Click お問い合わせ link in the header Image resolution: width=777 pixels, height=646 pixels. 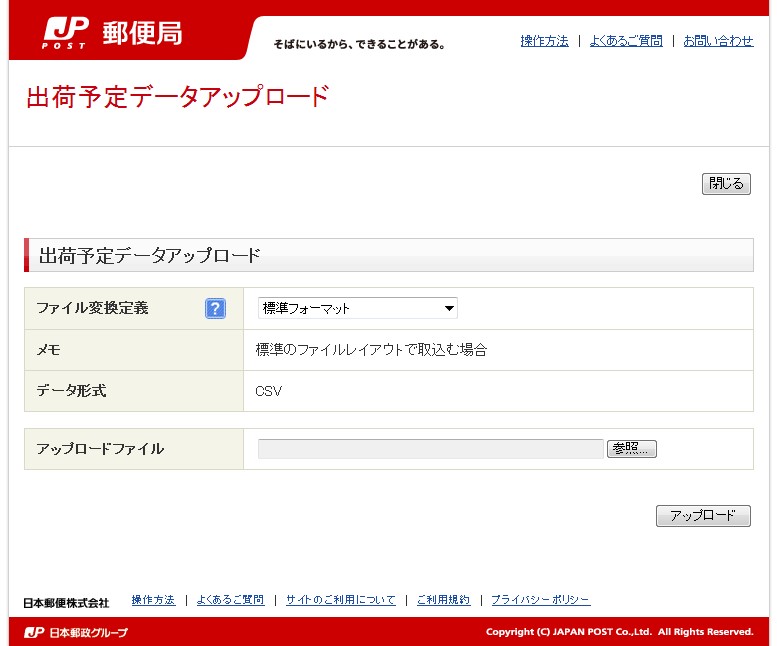(718, 41)
